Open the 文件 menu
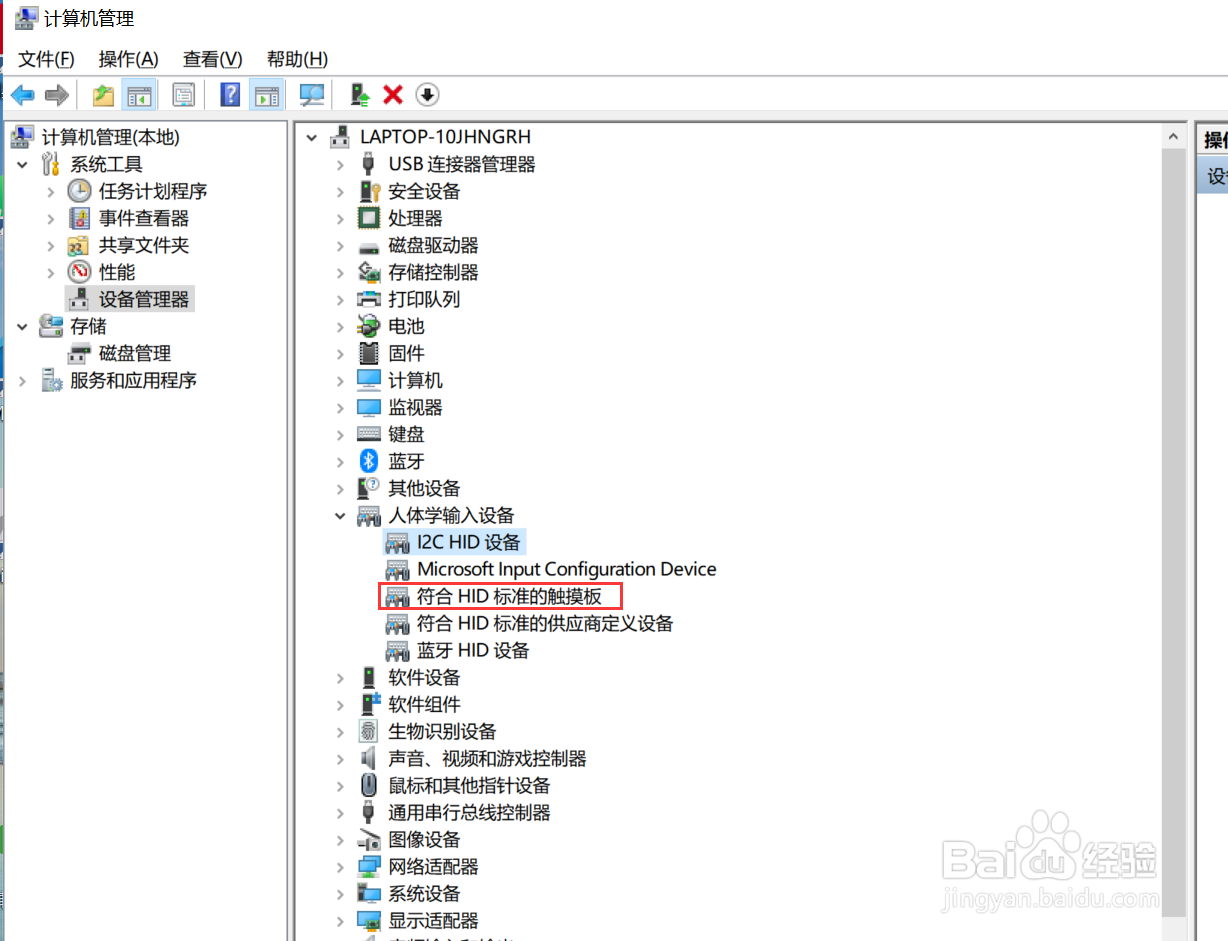The height and width of the screenshot is (941, 1228). click(x=43, y=59)
